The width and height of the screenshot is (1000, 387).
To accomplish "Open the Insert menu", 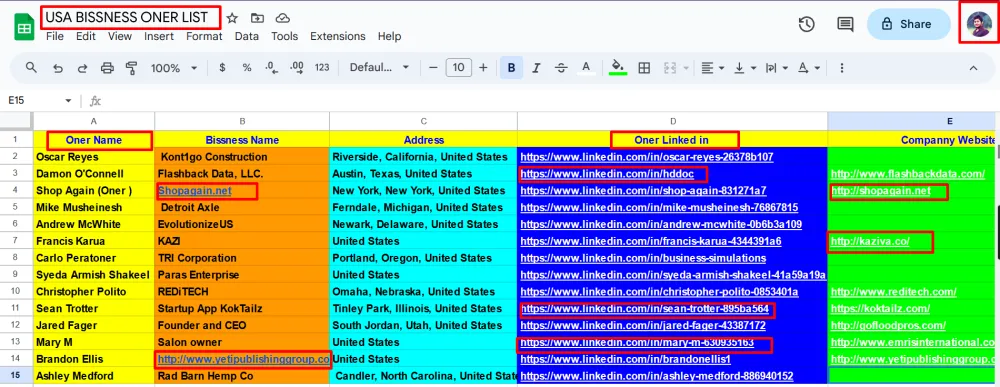I will [x=159, y=36].
